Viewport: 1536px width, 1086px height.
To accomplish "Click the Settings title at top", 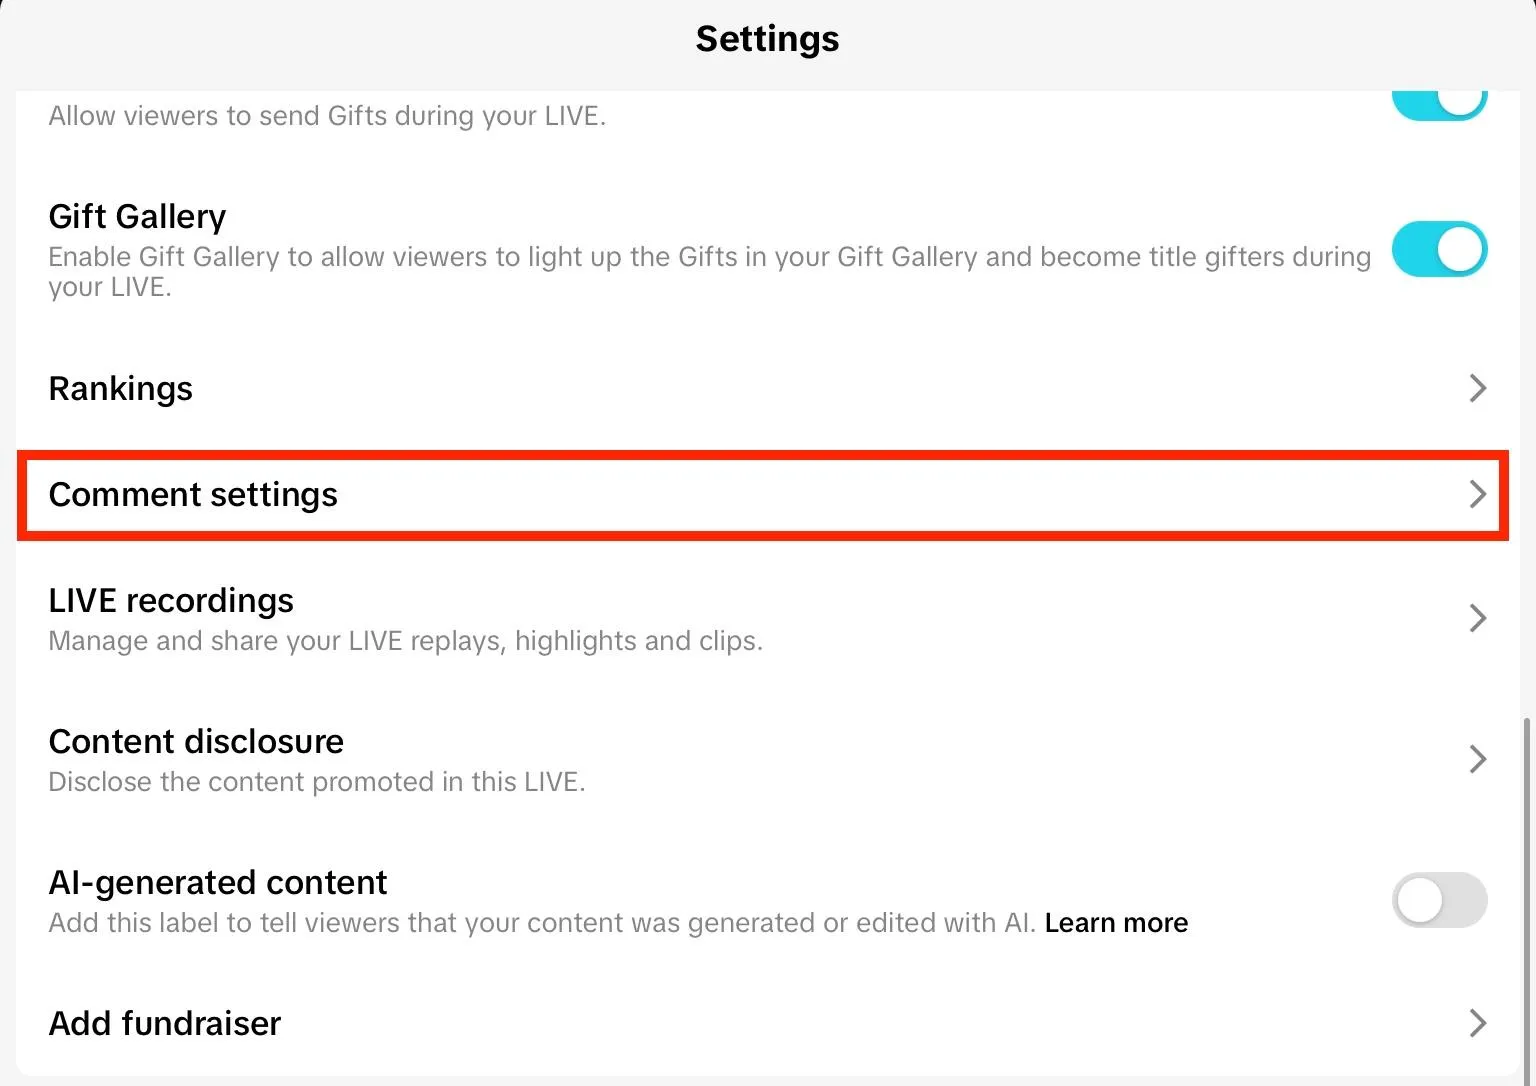I will (x=767, y=39).
